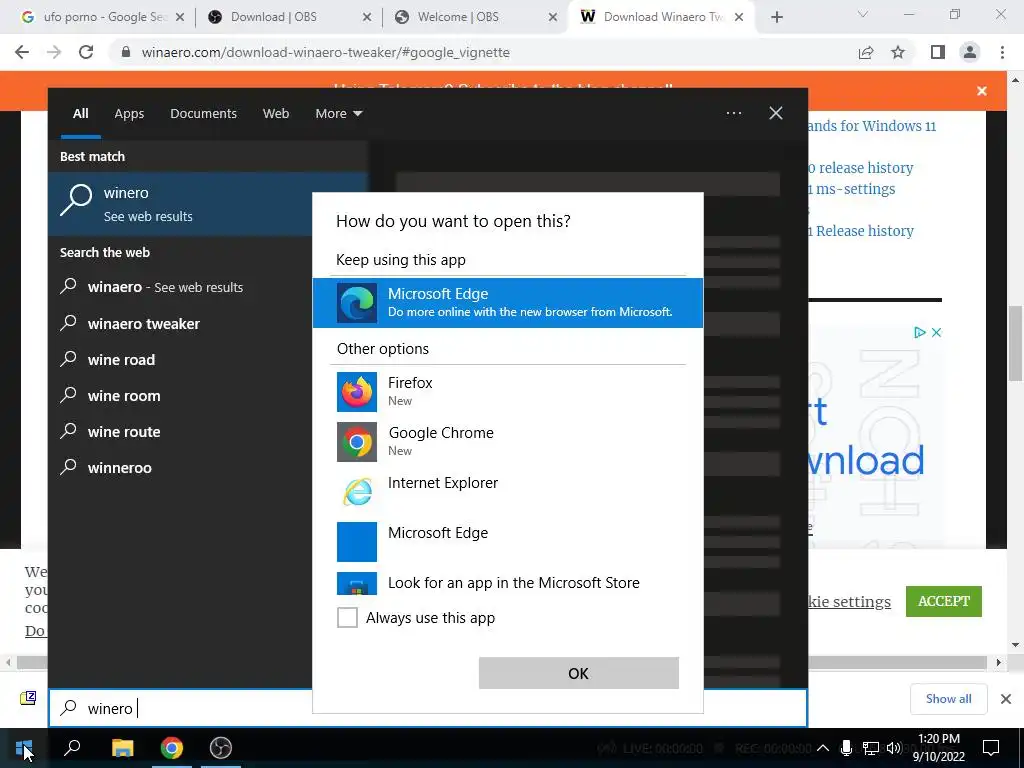Select the wine room suggestion
Image resolution: width=1024 pixels, height=768 pixels.
point(180,395)
